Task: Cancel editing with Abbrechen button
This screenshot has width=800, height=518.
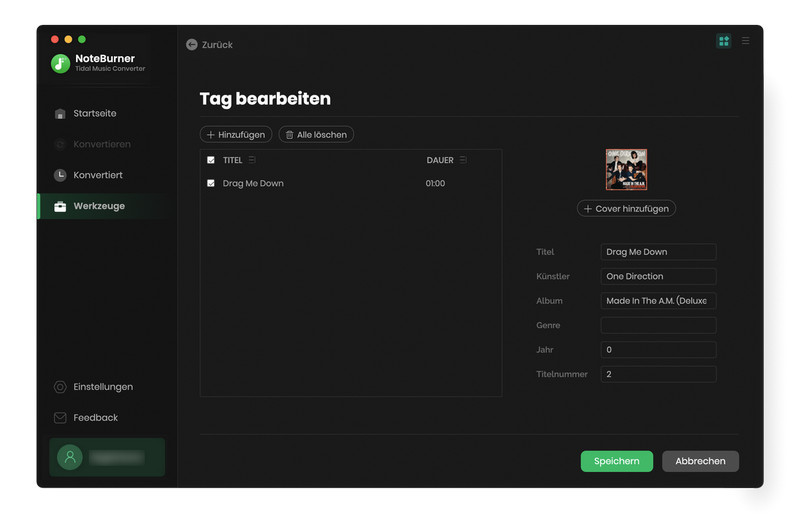Action: pyautogui.click(x=700, y=461)
